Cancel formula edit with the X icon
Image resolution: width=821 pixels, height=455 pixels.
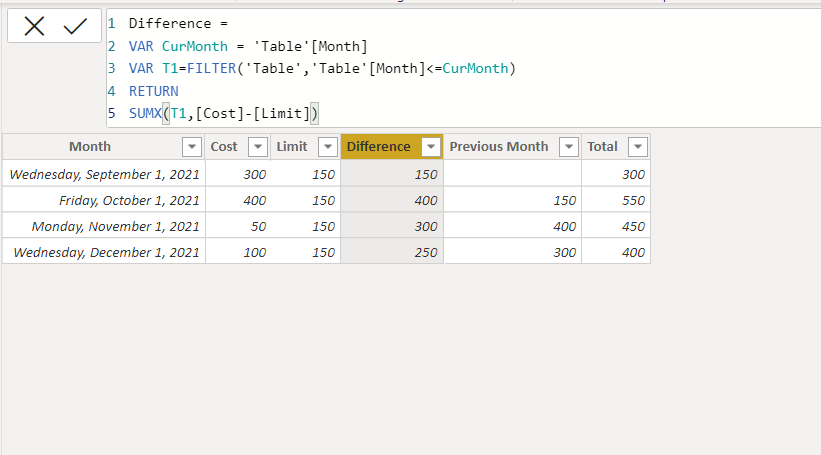[34, 26]
